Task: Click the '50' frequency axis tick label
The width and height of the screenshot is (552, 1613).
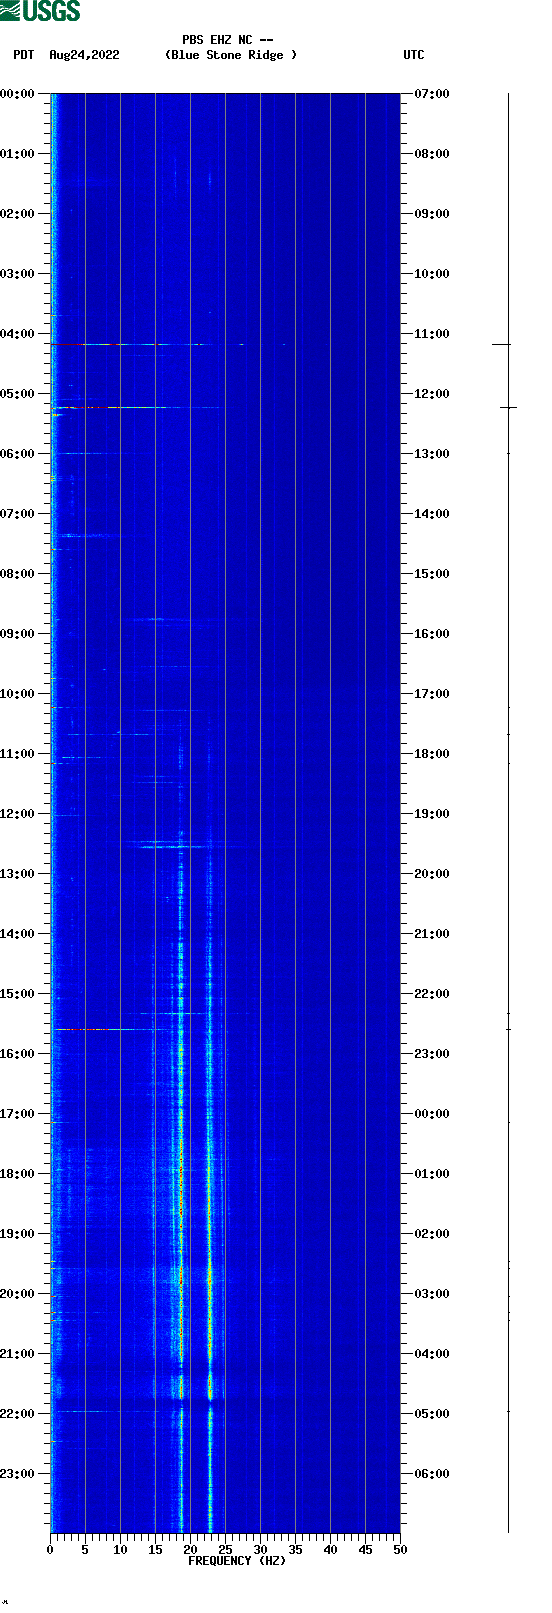Action: click(x=400, y=1550)
